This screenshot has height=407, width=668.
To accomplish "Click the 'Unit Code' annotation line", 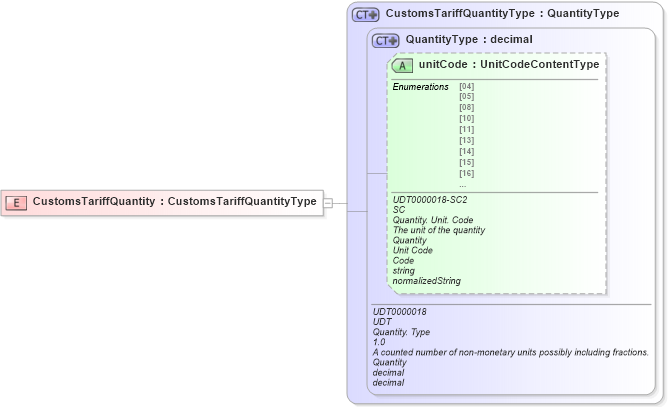I will pyautogui.click(x=412, y=251).
